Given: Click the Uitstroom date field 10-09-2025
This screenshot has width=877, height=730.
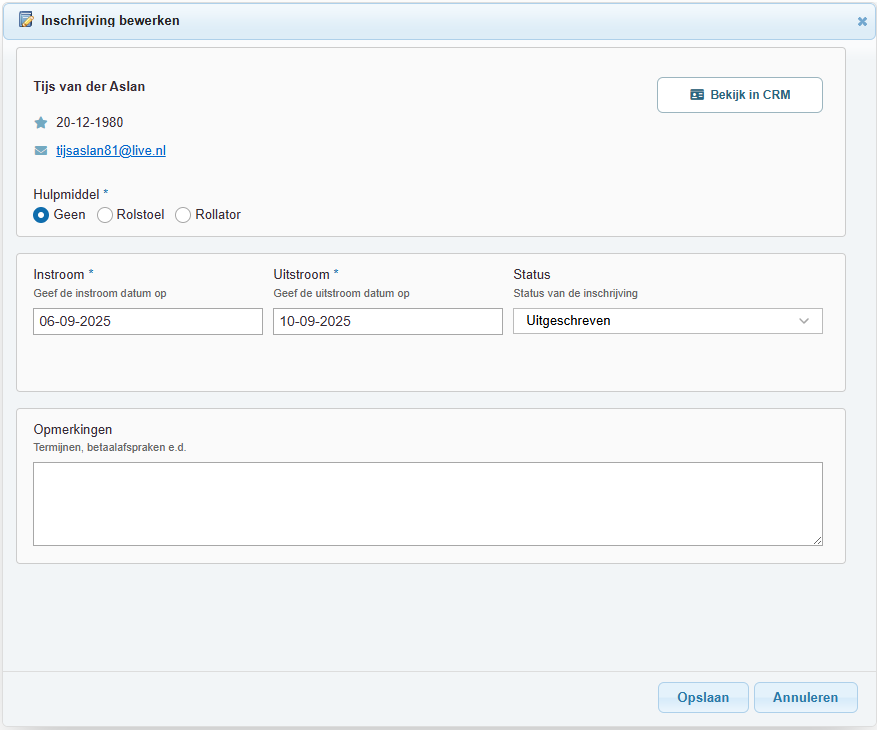Looking at the screenshot, I should coord(388,322).
